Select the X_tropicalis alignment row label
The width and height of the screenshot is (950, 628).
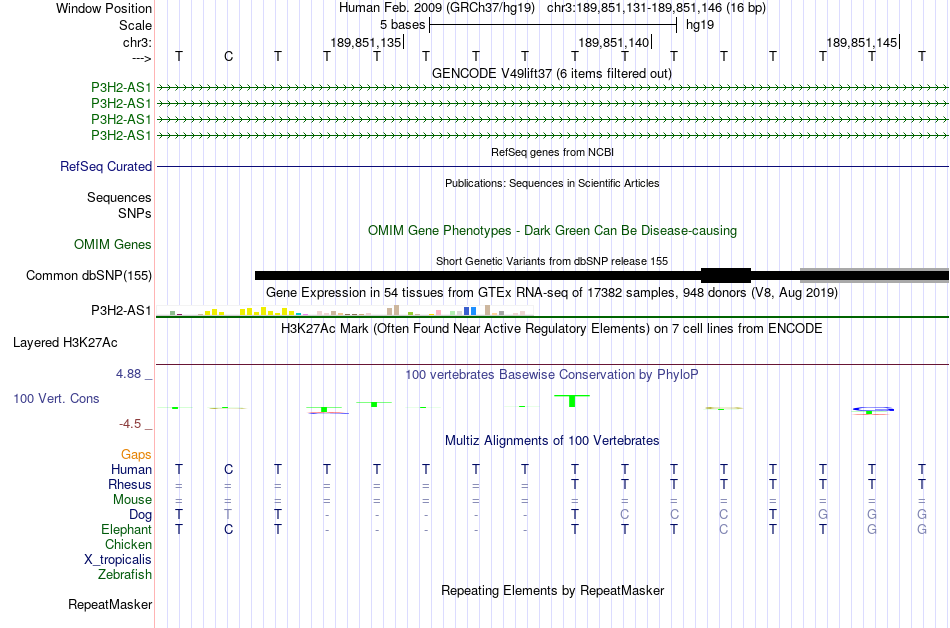pyautogui.click(x=118, y=560)
